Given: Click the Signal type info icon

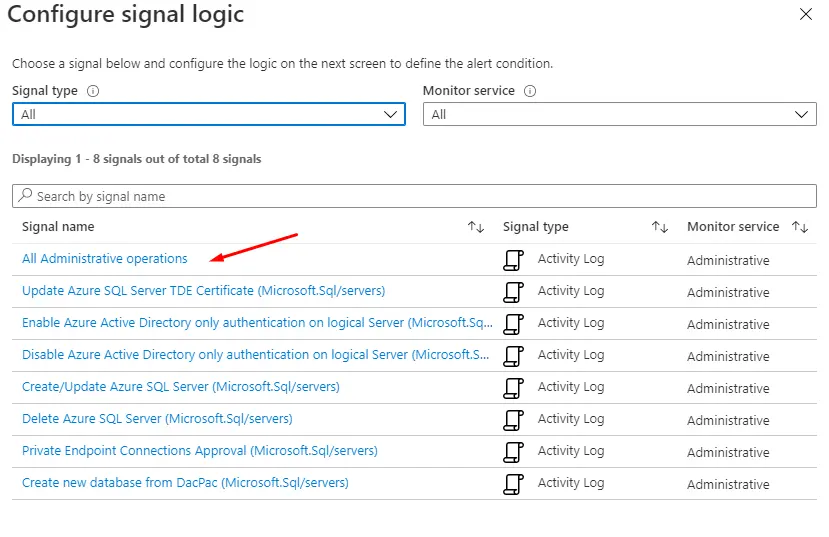Looking at the screenshot, I should [93, 91].
